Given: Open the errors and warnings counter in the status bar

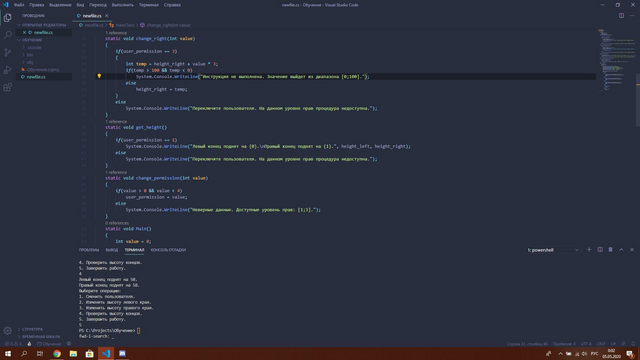Looking at the screenshot, I should 13,344.
